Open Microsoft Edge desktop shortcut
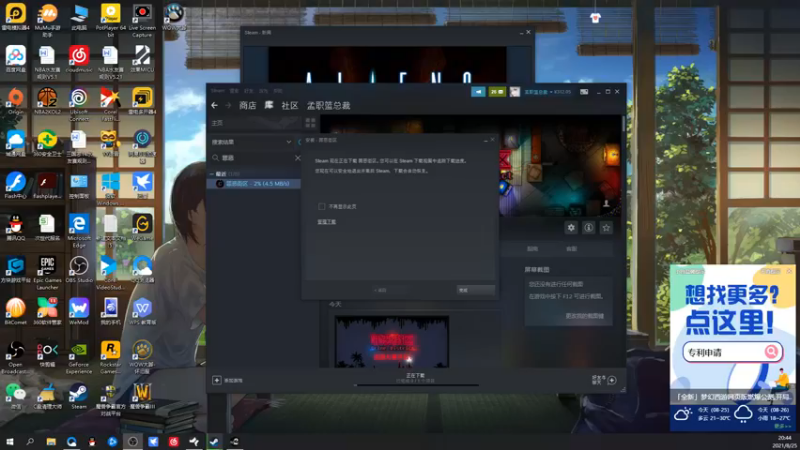Image resolution: width=800 pixels, height=450 pixels. click(x=79, y=231)
